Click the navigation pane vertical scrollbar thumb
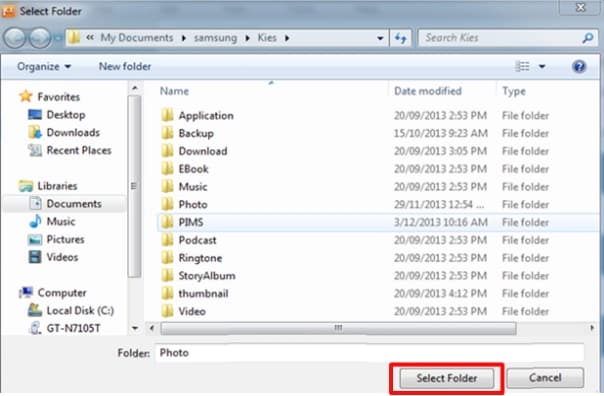The width and height of the screenshot is (604, 396). point(134,186)
